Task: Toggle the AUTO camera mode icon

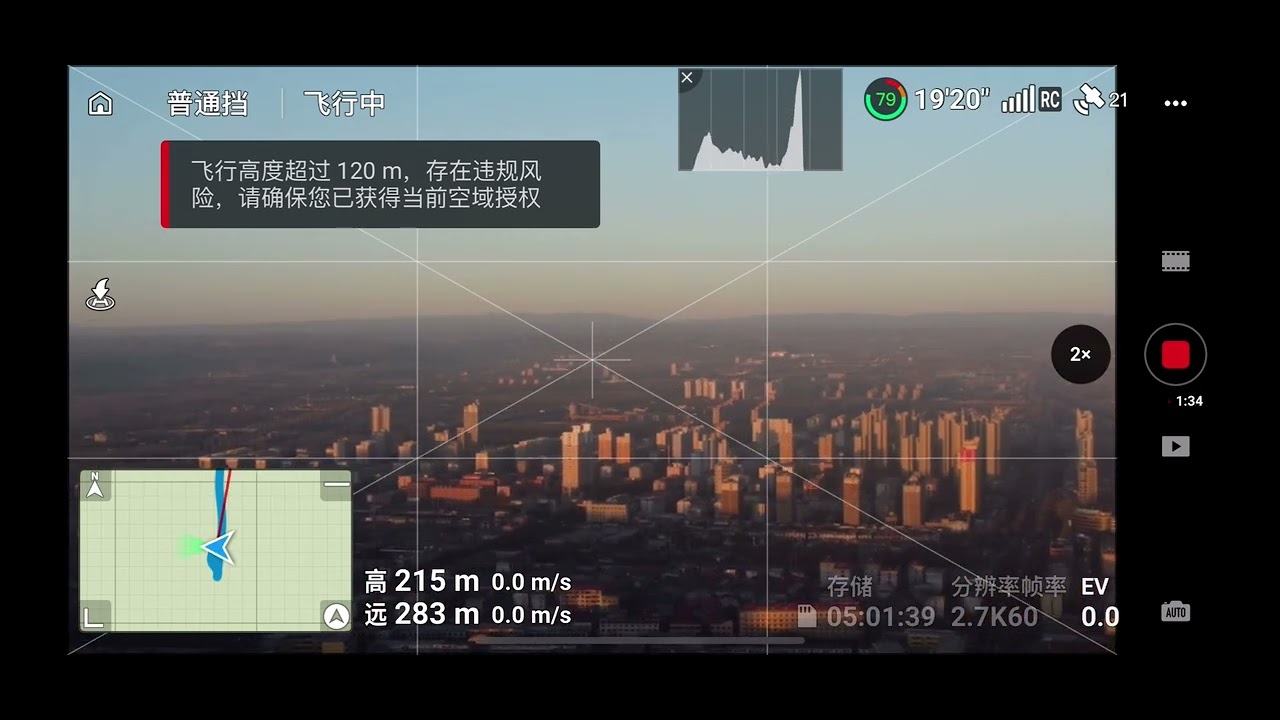Action: (x=1175, y=611)
